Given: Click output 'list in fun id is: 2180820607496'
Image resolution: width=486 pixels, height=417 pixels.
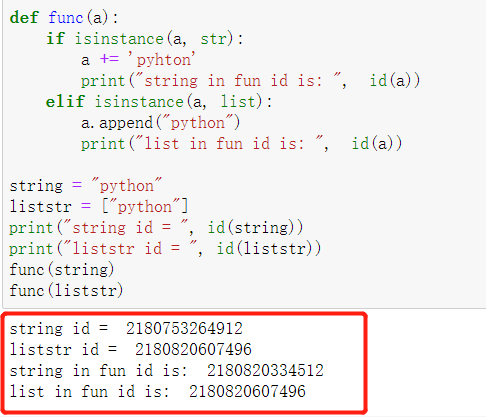Looking at the screenshot, I should pos(158,392).
